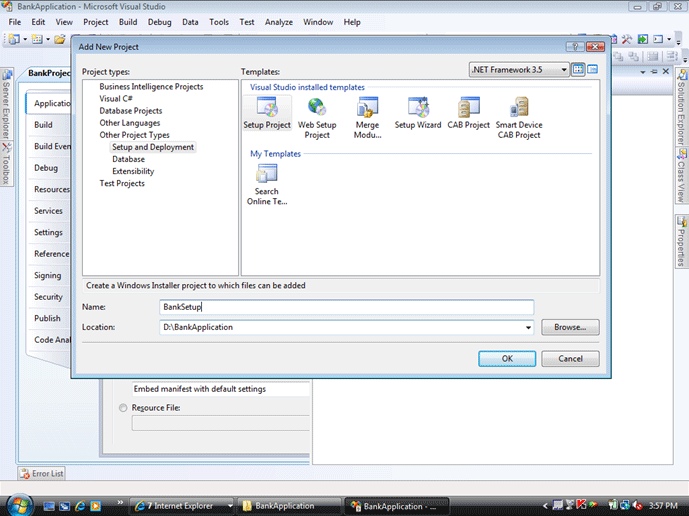
Task: Open Internet Explorer taskbar group dropdown
Action: click(x=230, y=506)
